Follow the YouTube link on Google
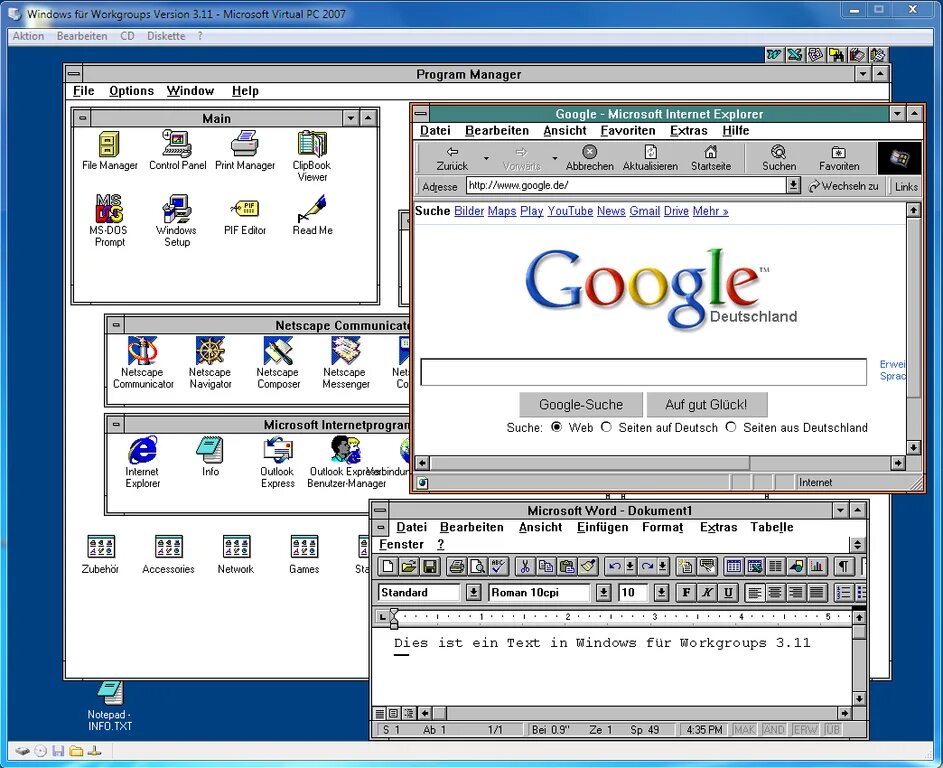Viewport: 943px width, 768px height. [570, 211]
